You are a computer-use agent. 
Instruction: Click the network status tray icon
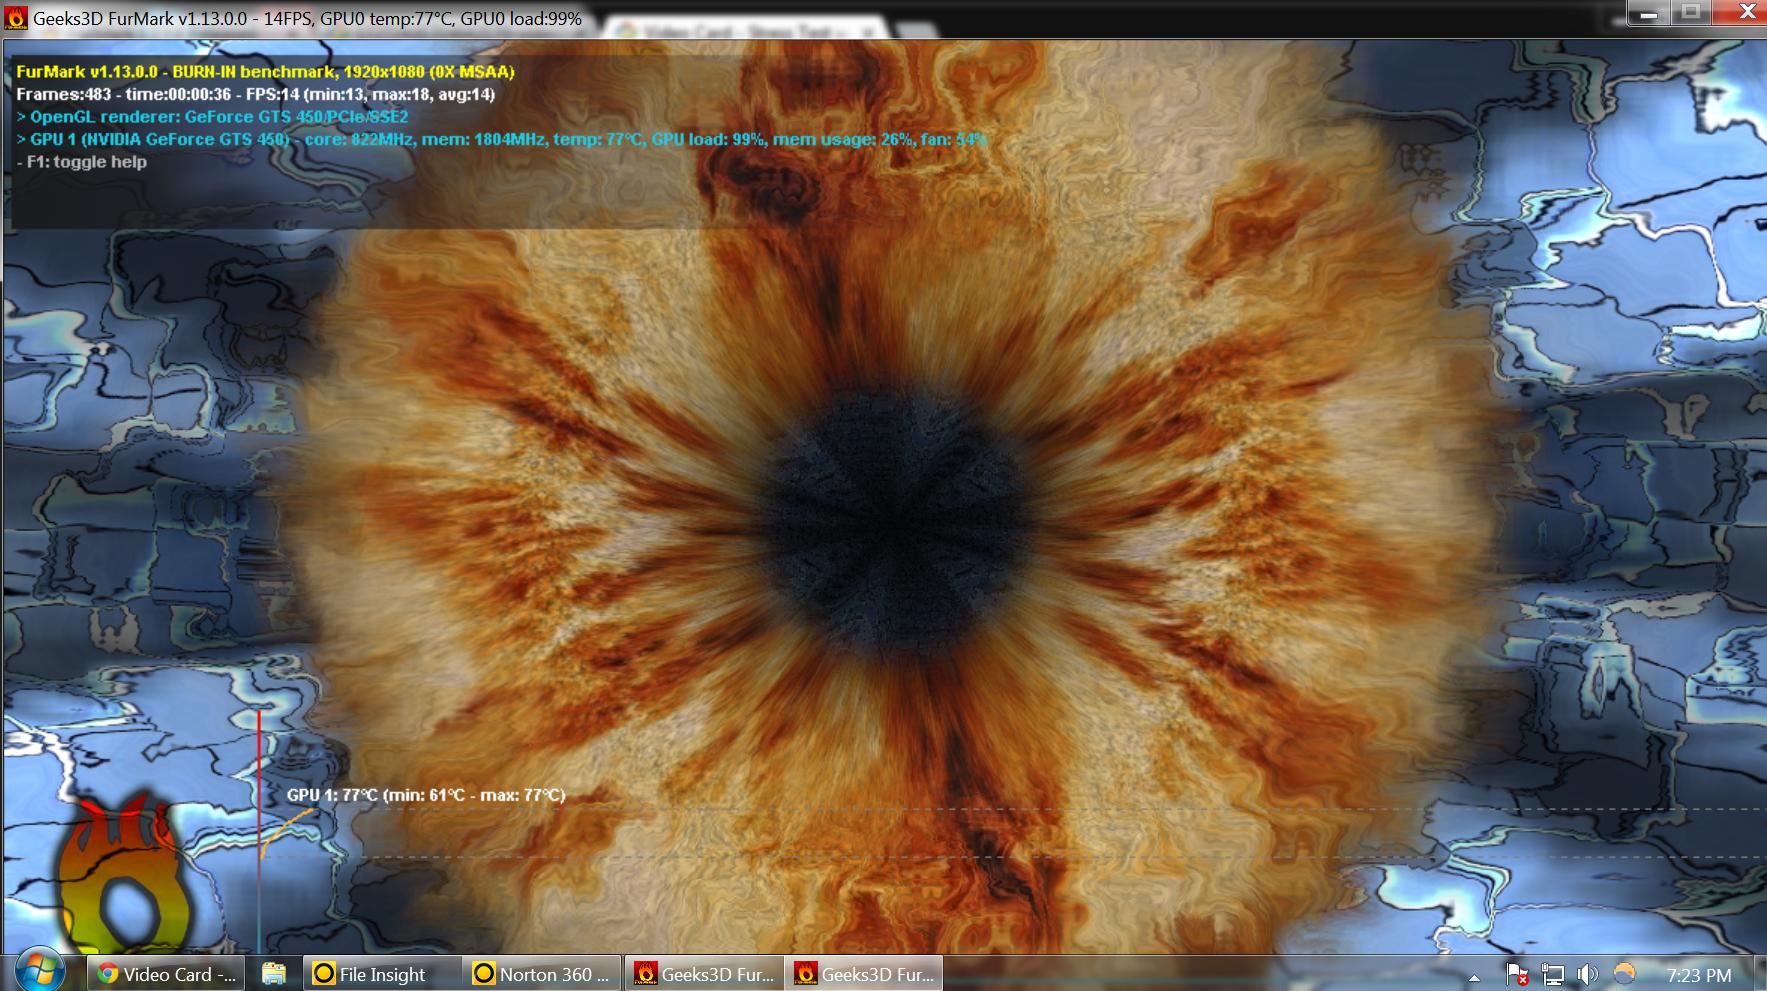(1552, 974)
